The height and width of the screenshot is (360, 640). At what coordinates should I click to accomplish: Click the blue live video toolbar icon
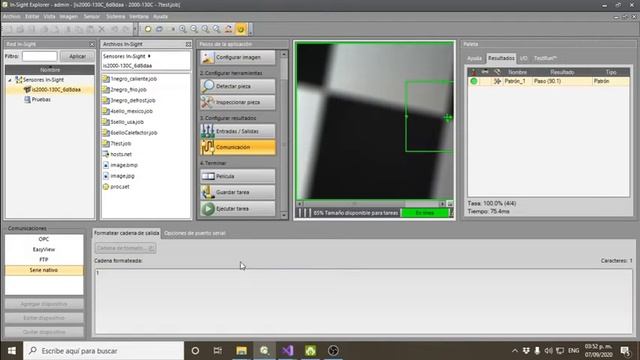point(160,29)
